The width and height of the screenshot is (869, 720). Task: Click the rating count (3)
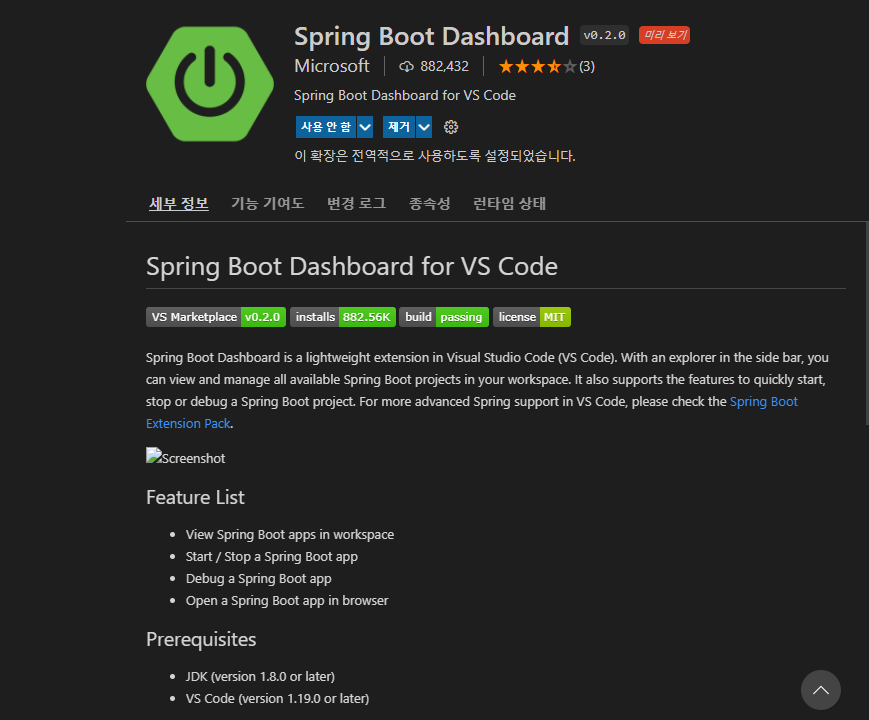point(587,67)
